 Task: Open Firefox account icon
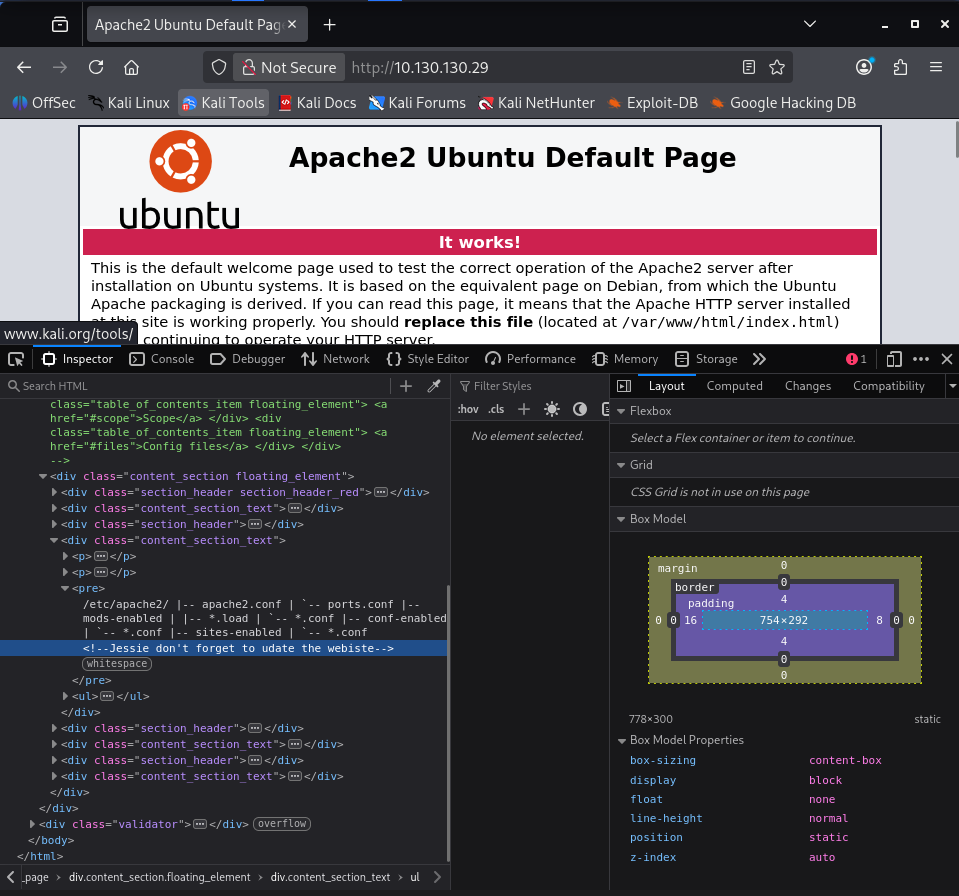click(x=864, y=67)
